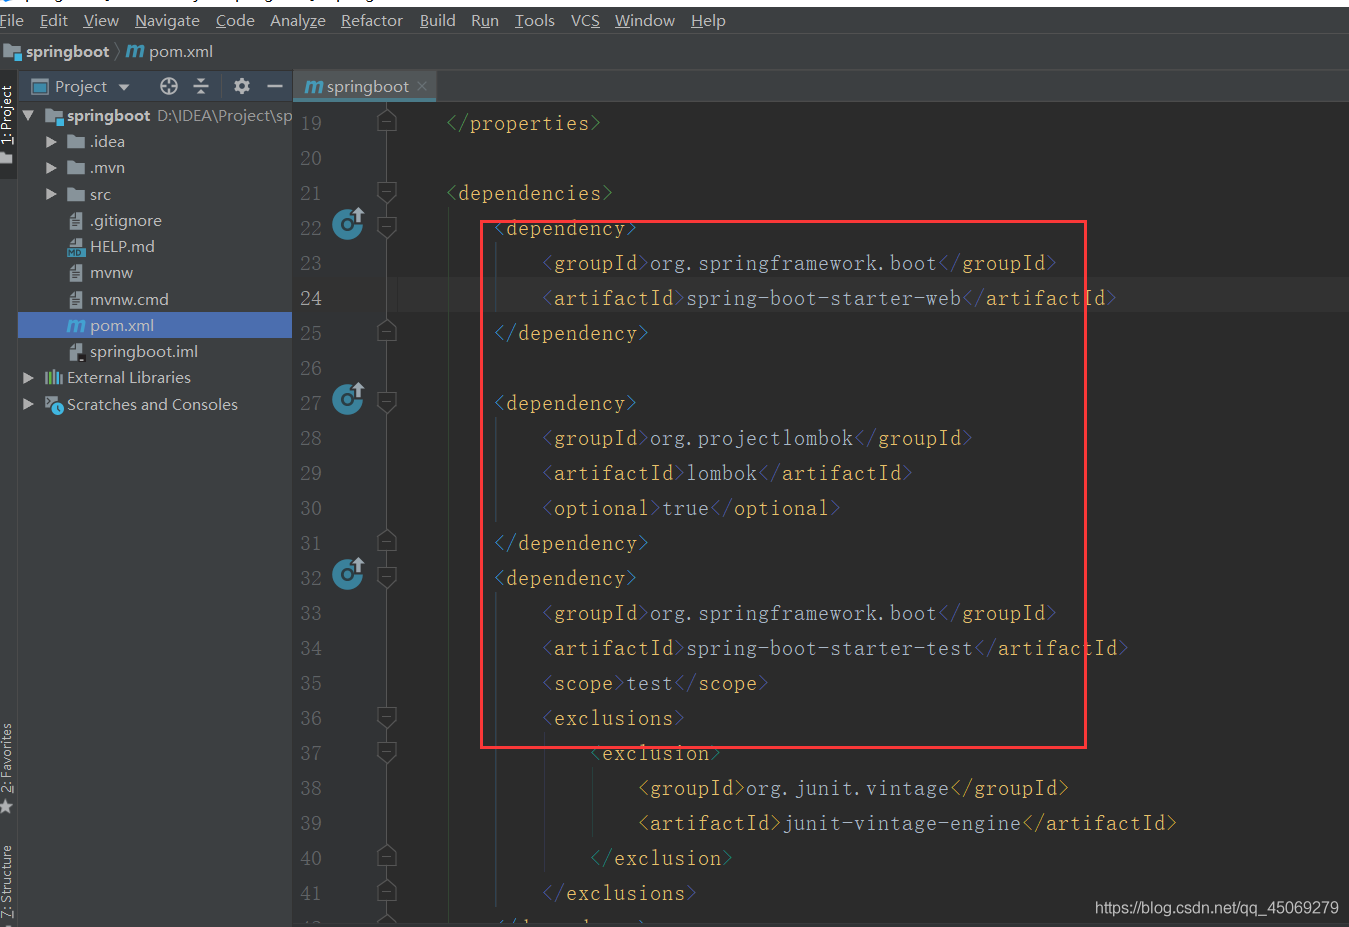Click the .idea folder icon
The image size is (1349, 927).
click(x=76, y=142)
